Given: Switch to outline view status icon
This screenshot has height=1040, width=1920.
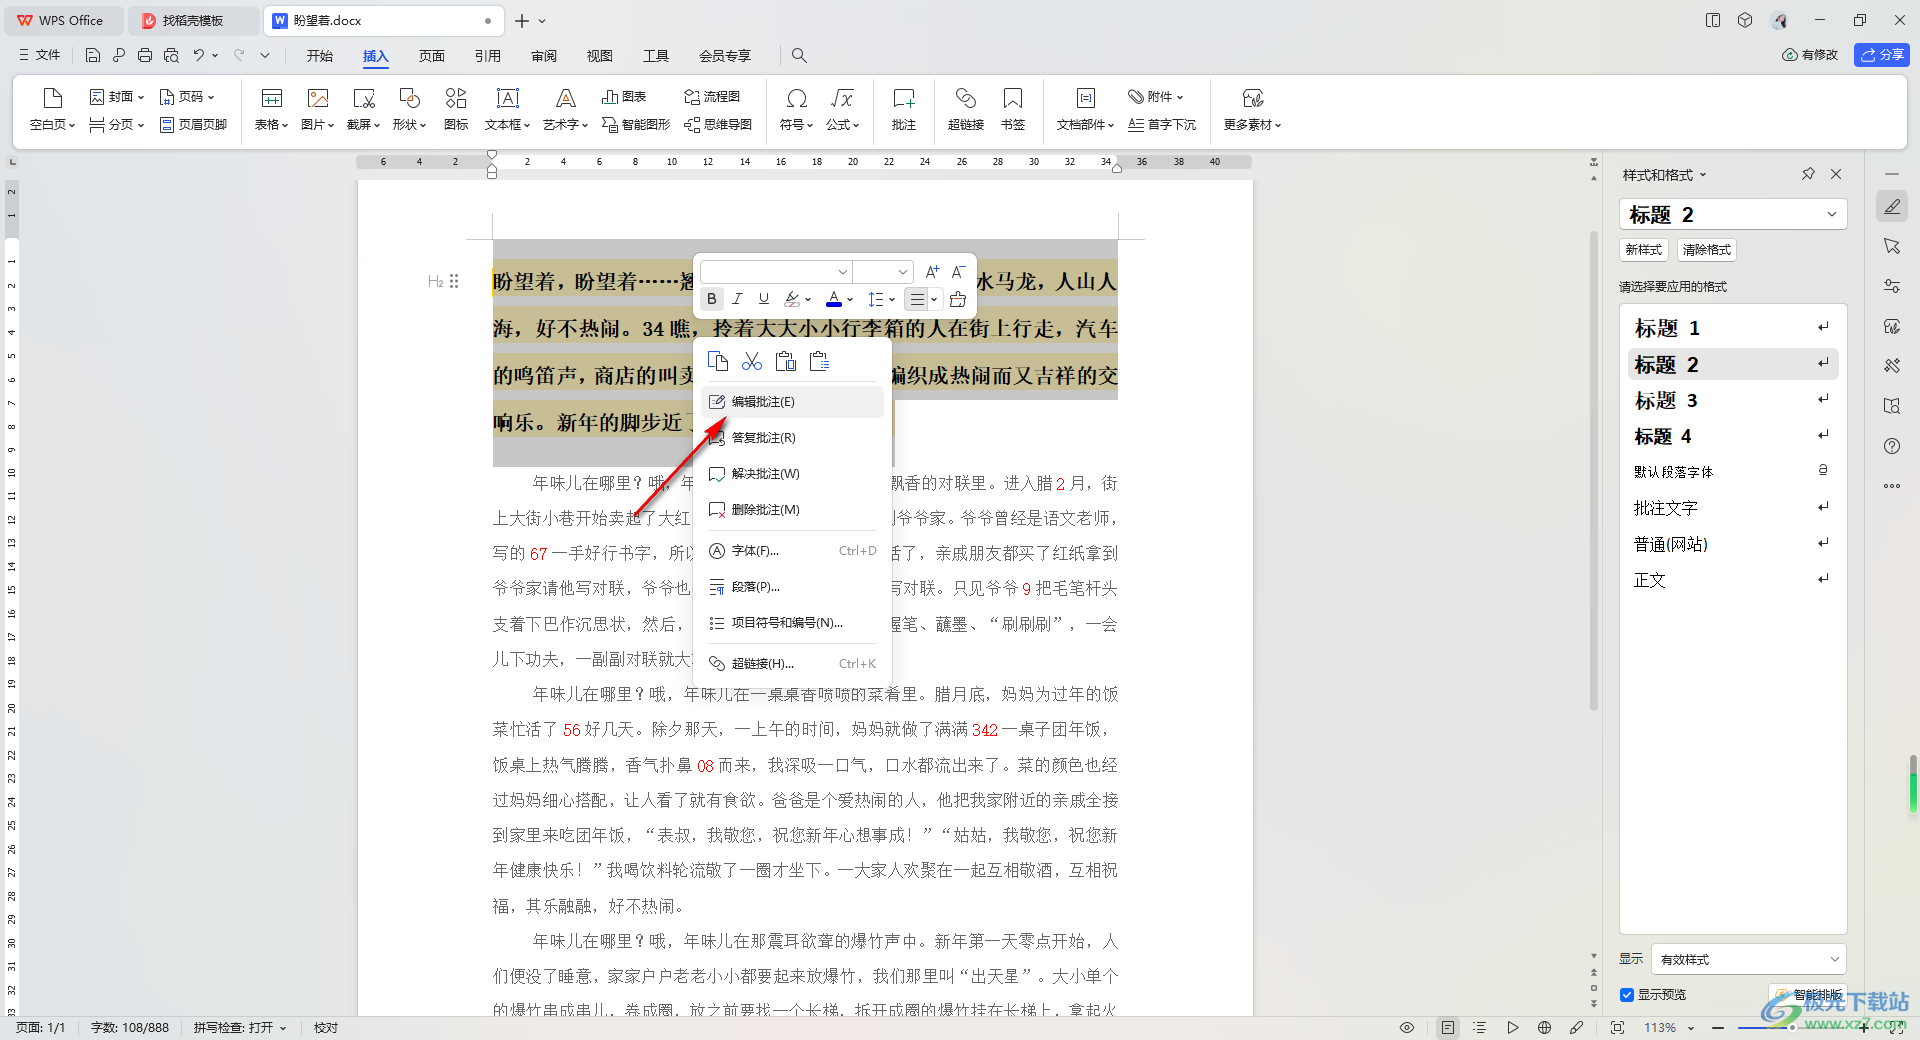Looking at the screenshot, I should click(x=1480, y=1027).
